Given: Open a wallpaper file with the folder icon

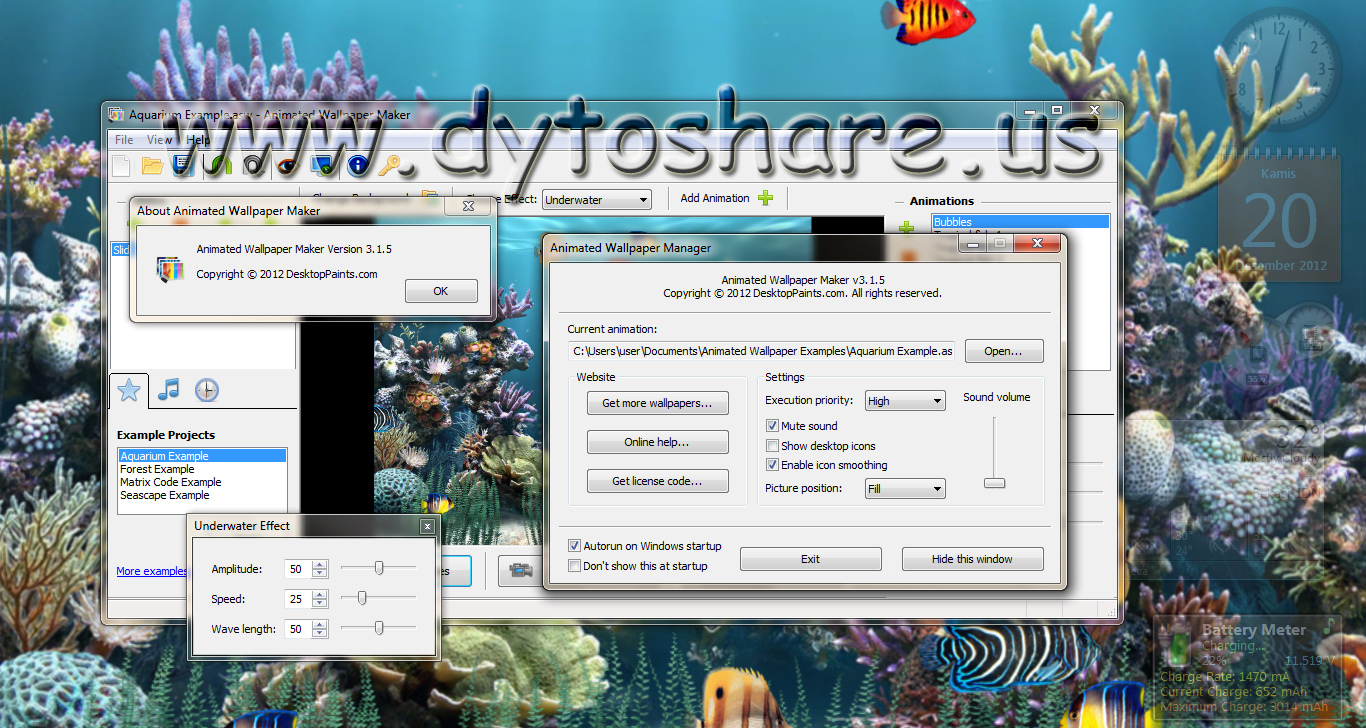Looking at the screenshot, I should point(152,165).
